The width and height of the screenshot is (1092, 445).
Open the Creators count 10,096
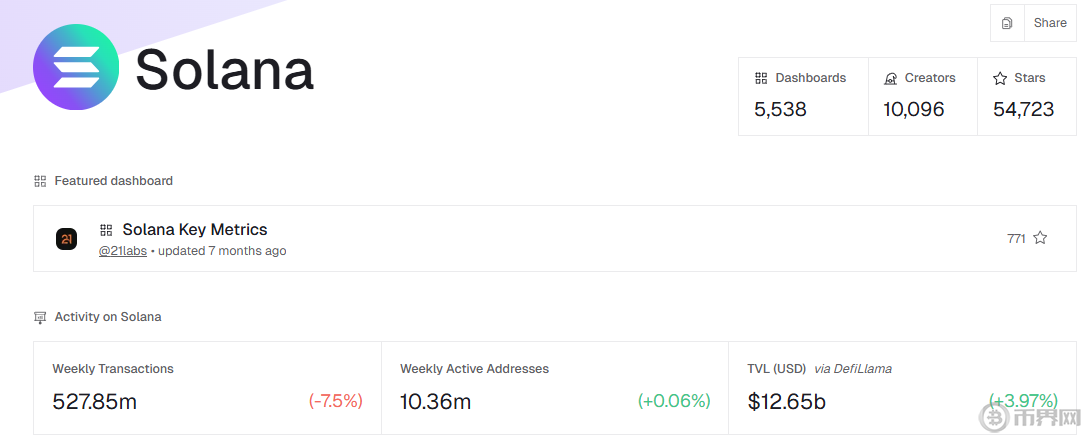coord(913,109)
